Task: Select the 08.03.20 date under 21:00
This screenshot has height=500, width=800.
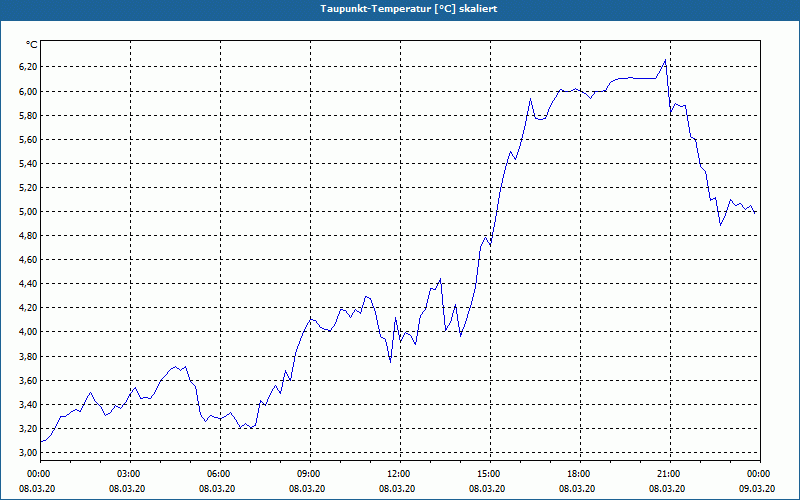Action: (667, 489)
